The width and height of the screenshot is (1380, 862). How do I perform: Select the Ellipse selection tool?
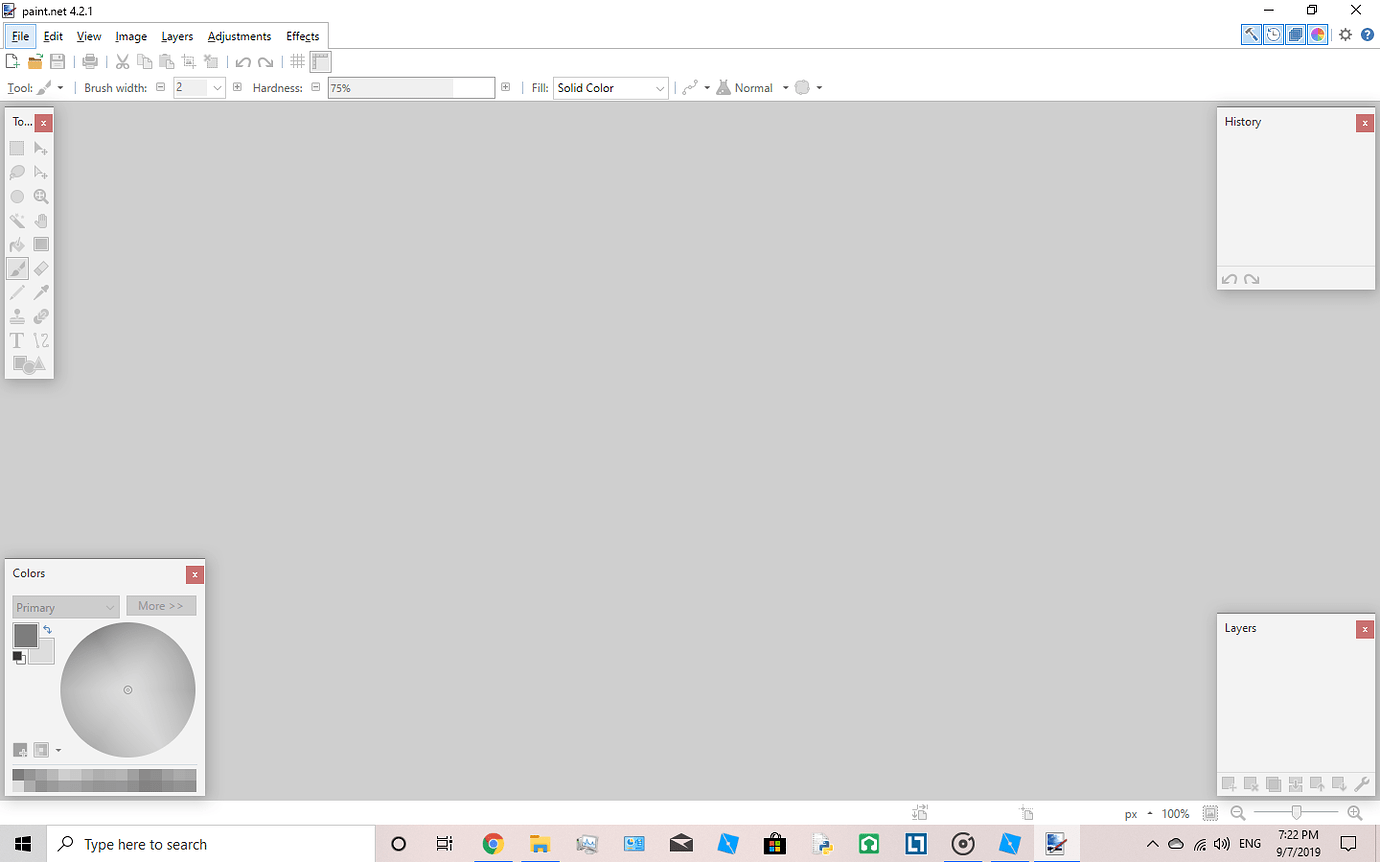[16, 196]
